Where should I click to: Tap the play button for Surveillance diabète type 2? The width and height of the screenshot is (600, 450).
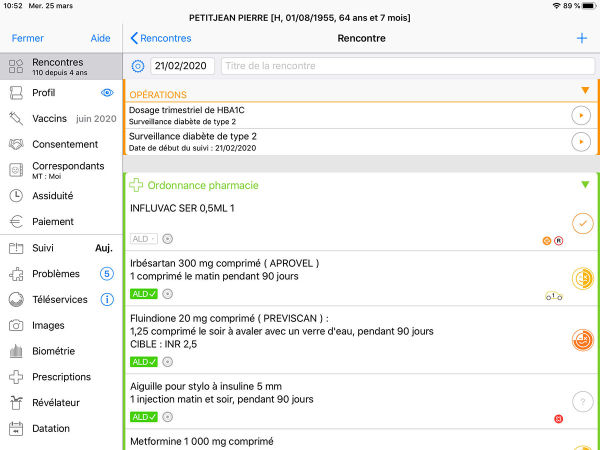click(581, 142)
